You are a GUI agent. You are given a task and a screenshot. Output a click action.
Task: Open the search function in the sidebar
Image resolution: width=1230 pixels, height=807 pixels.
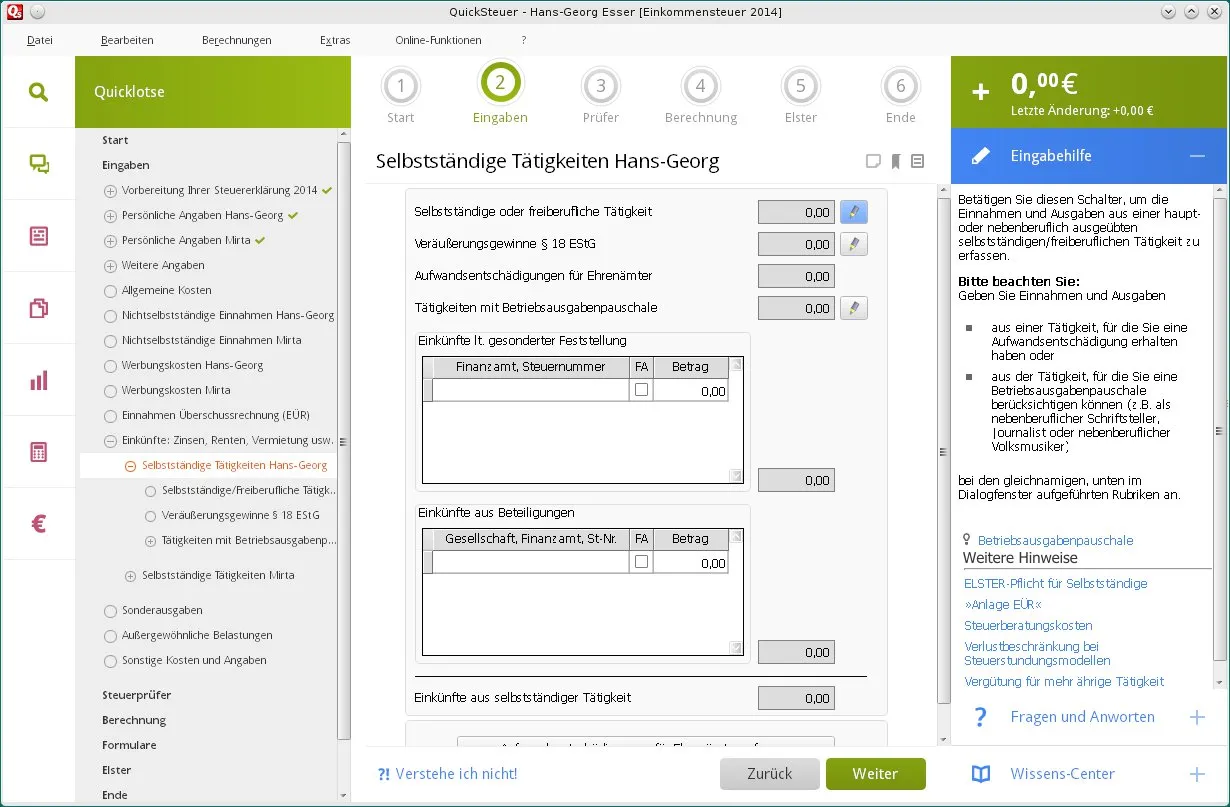coord(39,90)
